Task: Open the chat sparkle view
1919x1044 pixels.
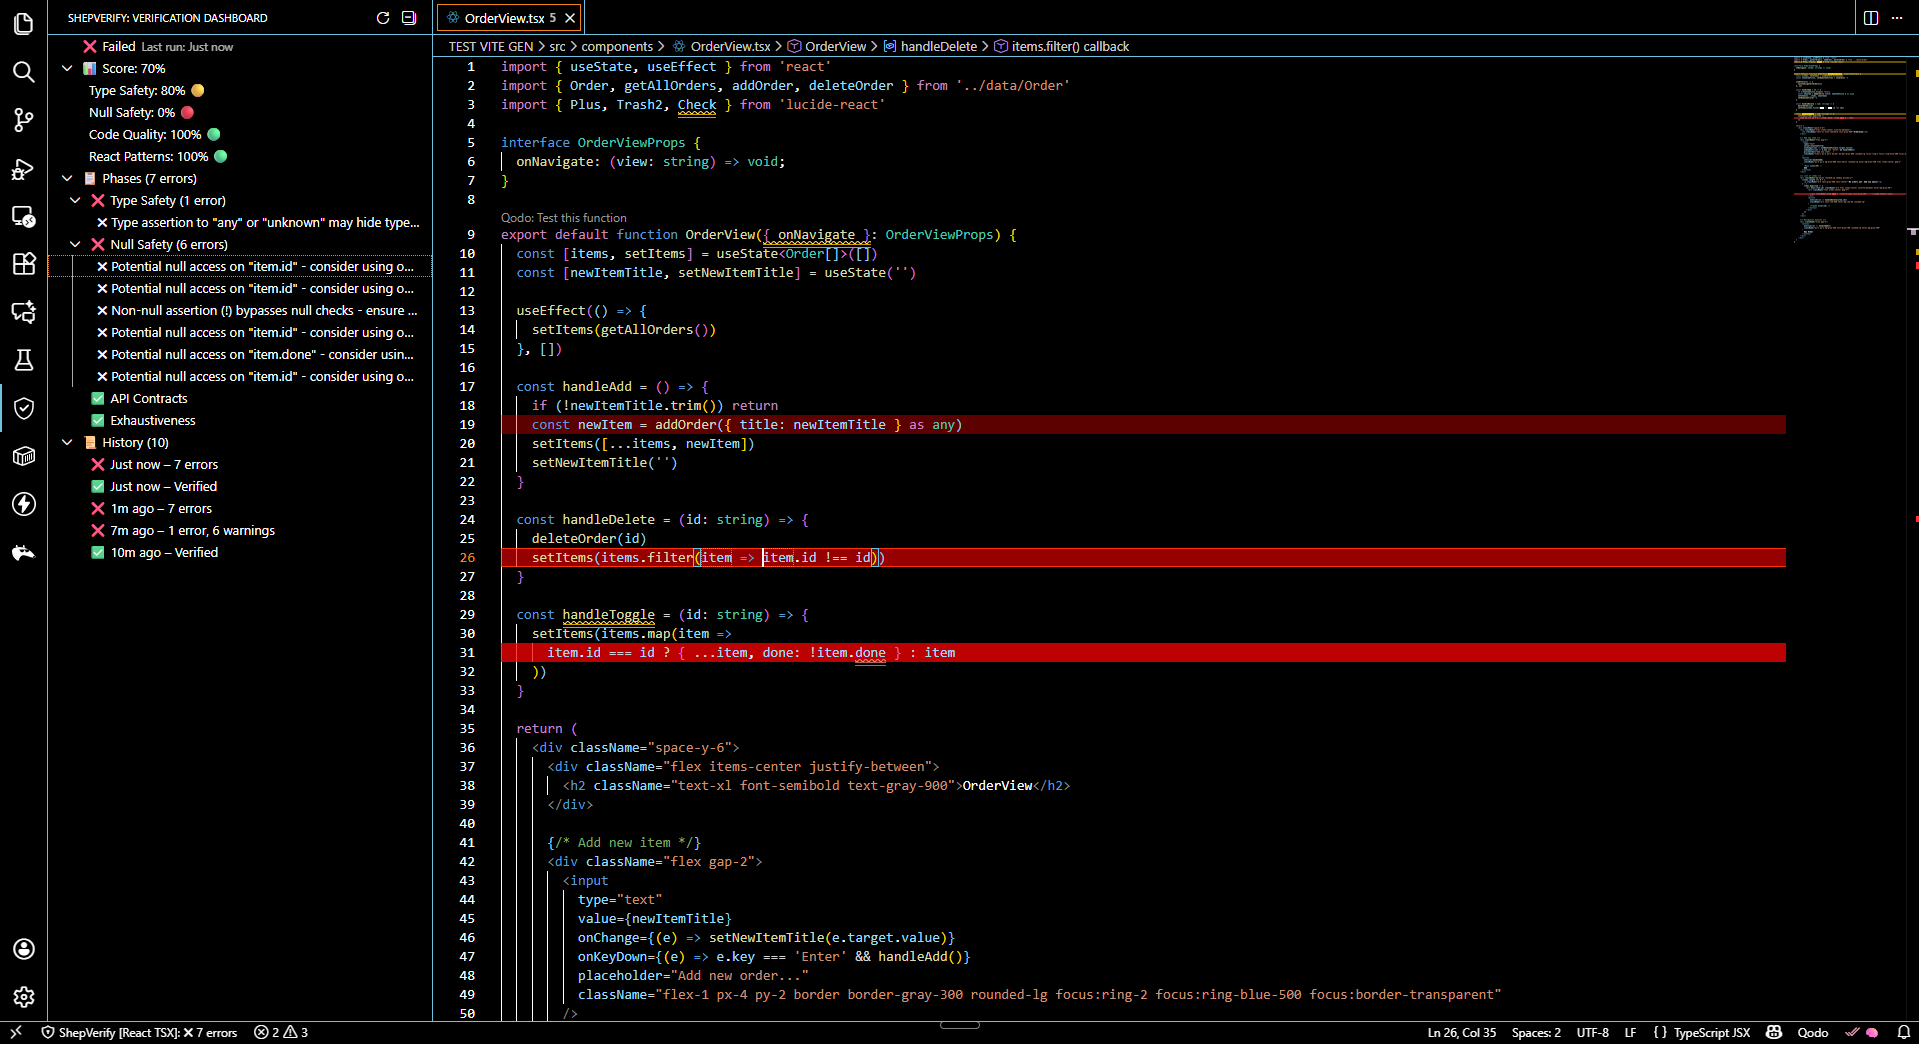Action: click(x=23, y=312)
